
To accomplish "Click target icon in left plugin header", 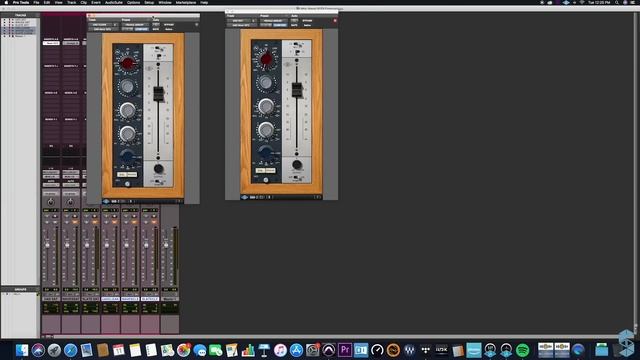I will 197,24.
